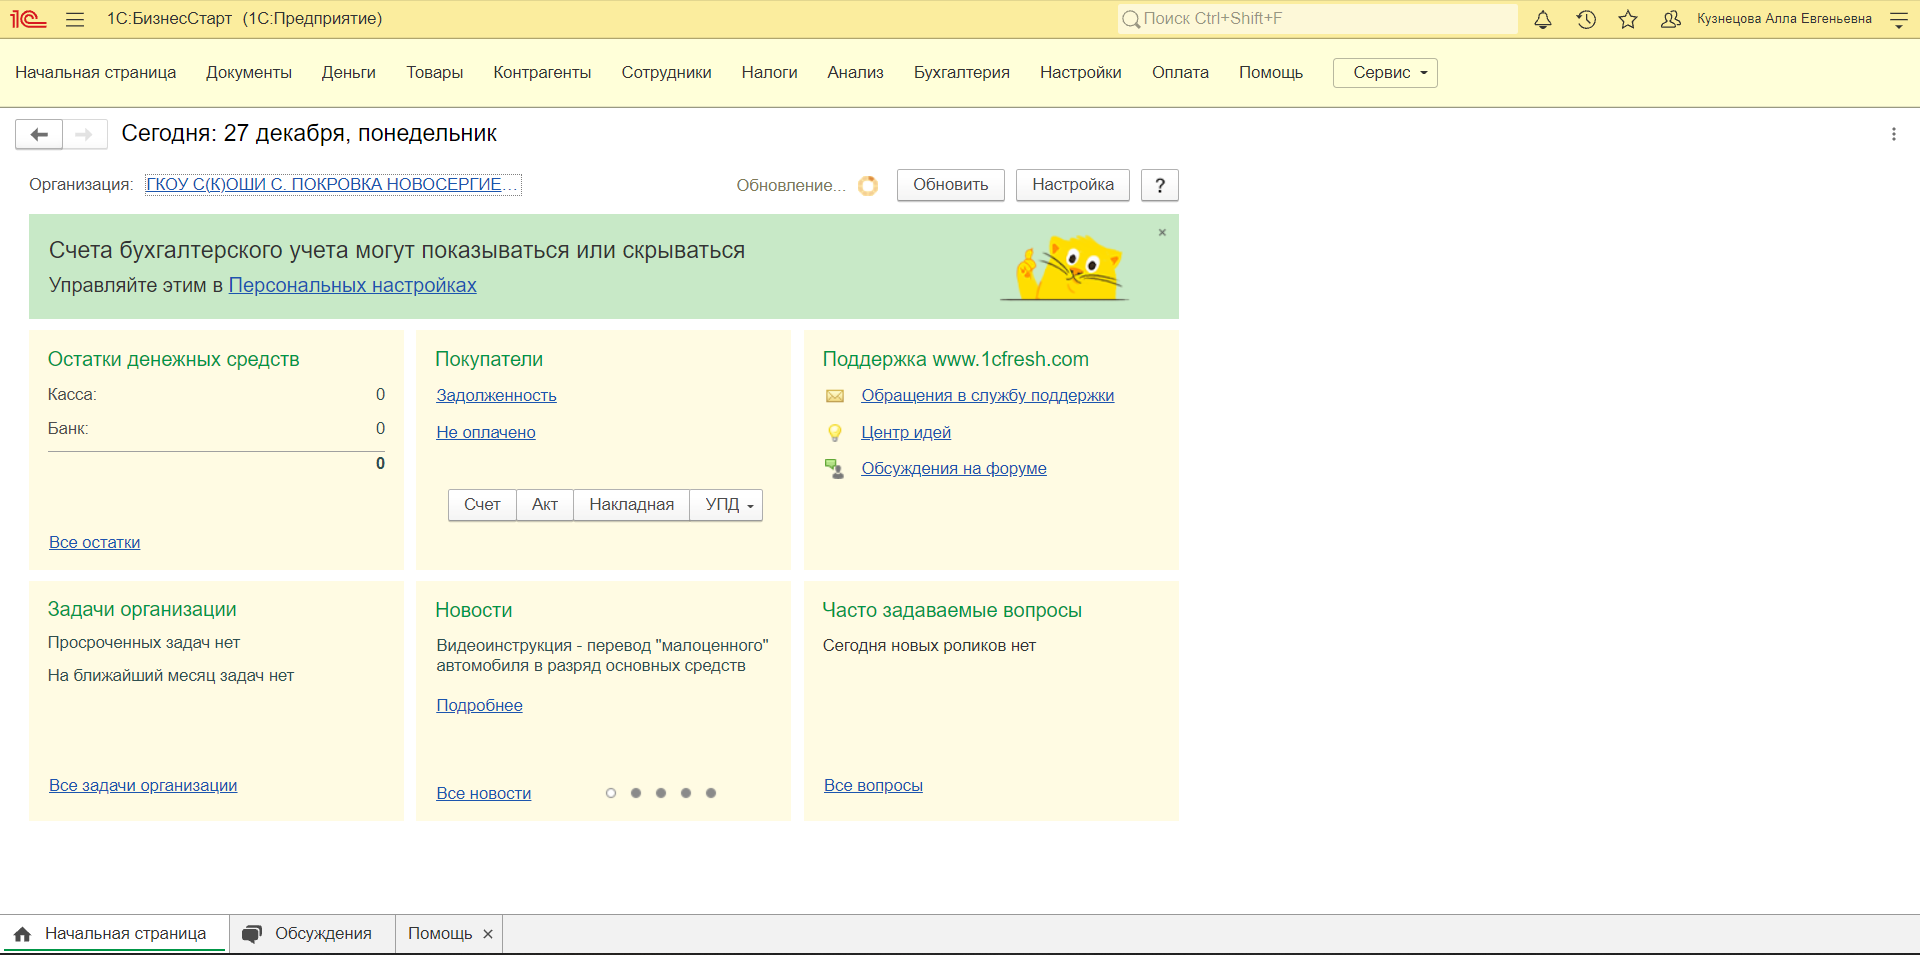The height and width of the screenshot is (955, 1920).
Task: Click the home icon in bottom tab bar
Action: pos(22,934)
